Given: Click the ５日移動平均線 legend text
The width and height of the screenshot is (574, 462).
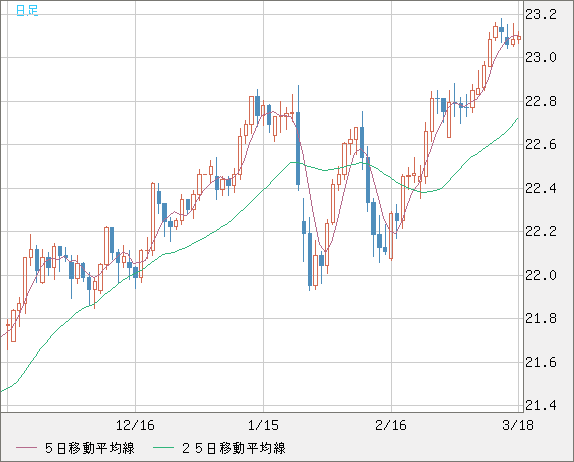Looking at the screenshot, I should point(90,448).
